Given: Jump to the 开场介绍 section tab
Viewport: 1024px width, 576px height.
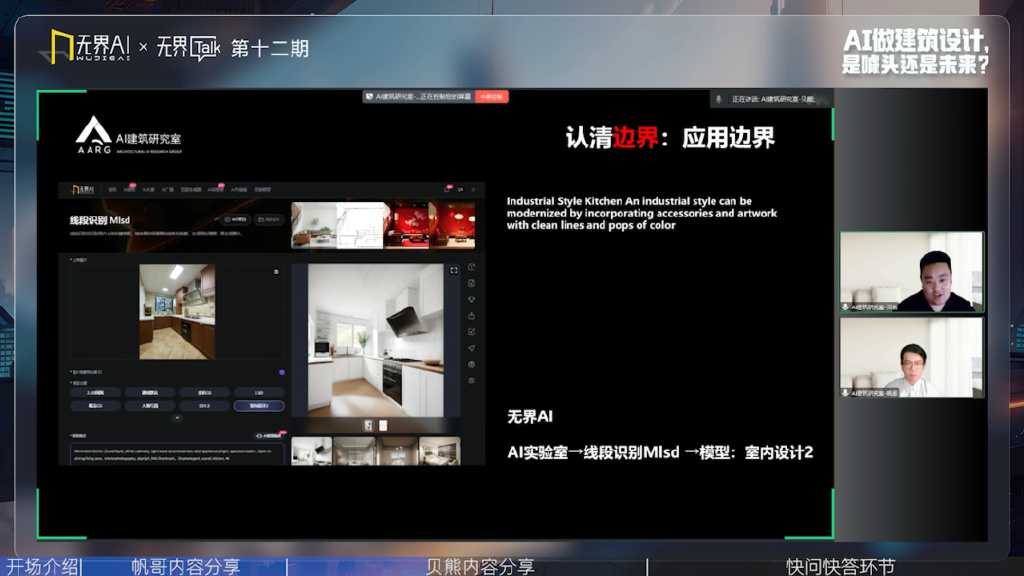Looking at the screenshot, I should point(42,566).
